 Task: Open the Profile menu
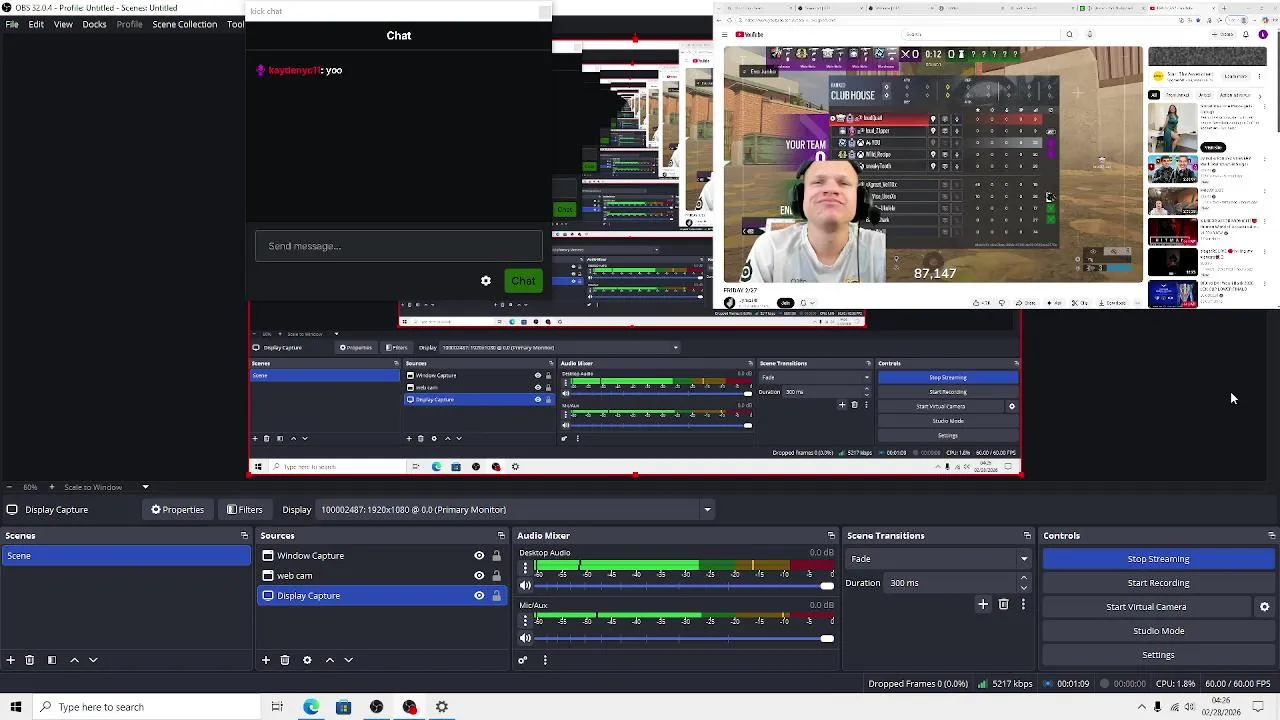click(x=129, y=24)
